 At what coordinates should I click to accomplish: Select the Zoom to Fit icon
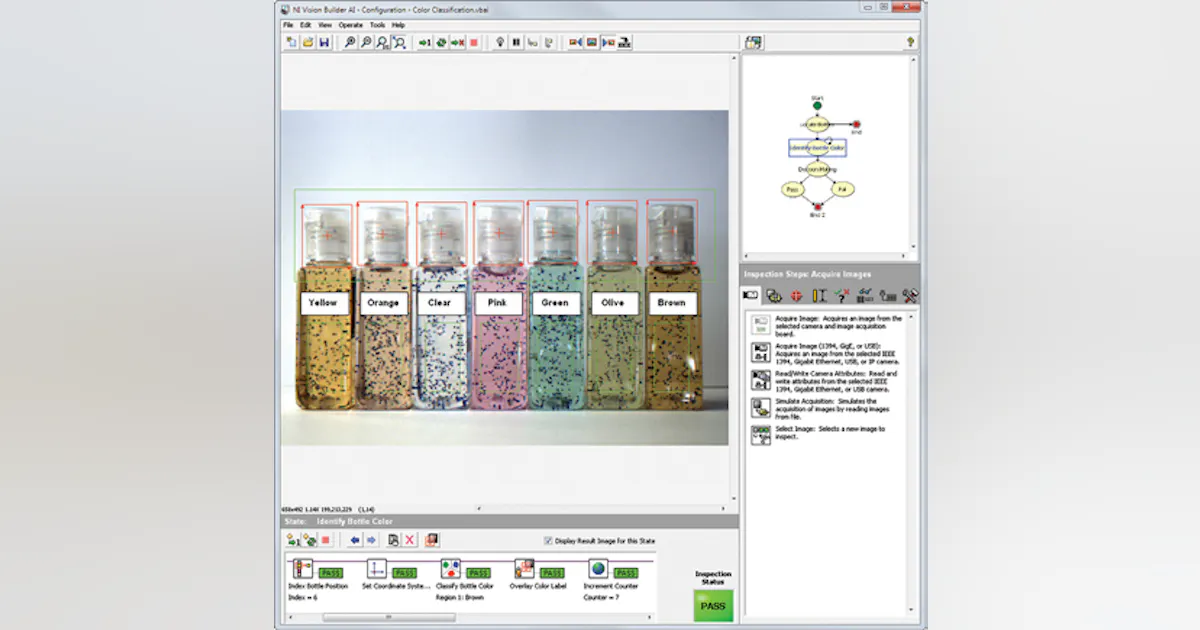pyautogui.click(x=399, y=42)
